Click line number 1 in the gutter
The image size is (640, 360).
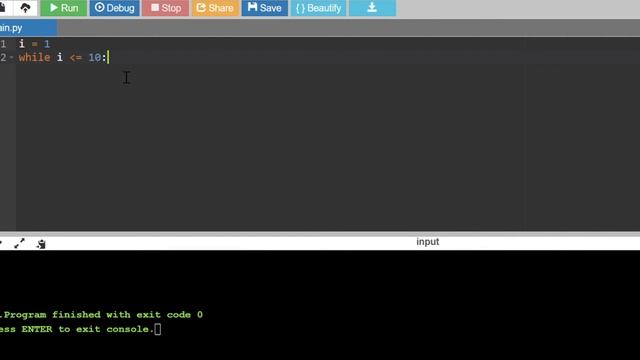[3, 44]
